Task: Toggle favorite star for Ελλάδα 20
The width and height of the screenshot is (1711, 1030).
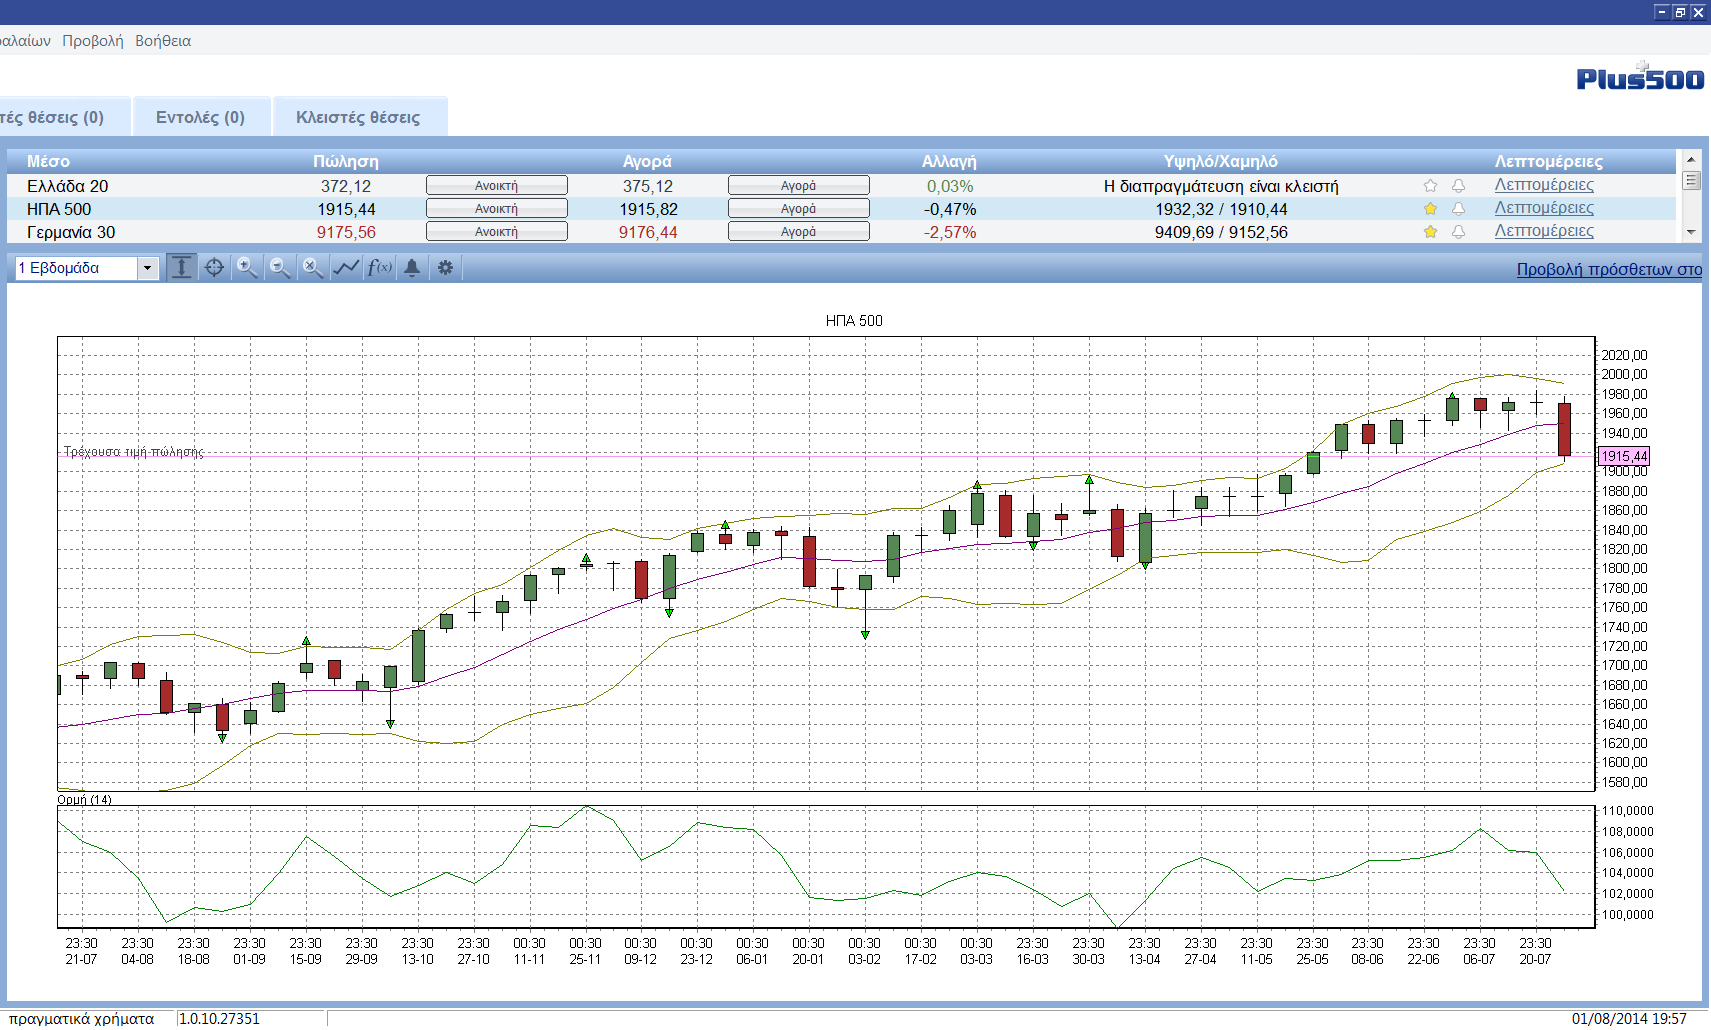Action: pyautogui.click(x=1430, y=185)
